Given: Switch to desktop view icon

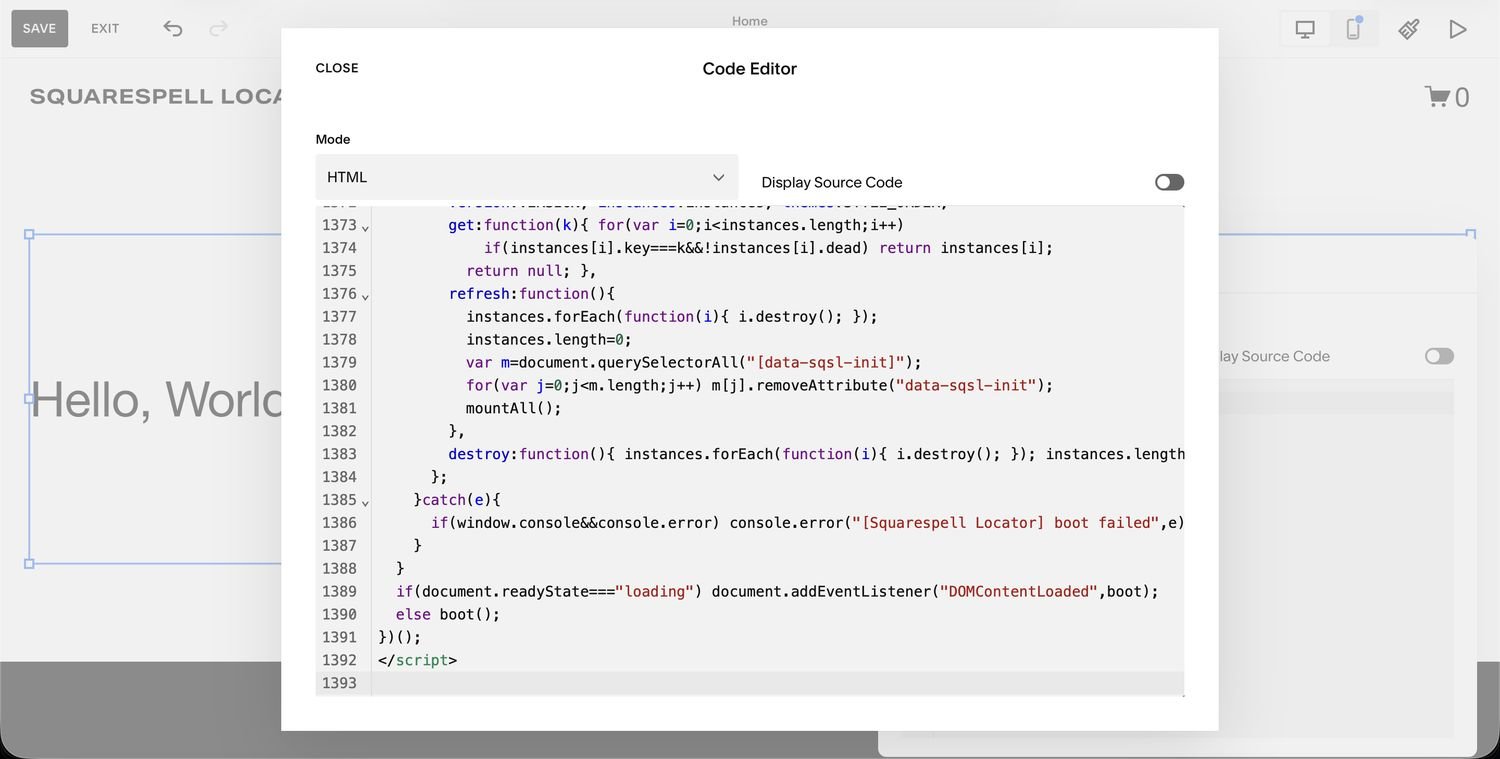Looking at the screenshot, I should [1305, 29].
